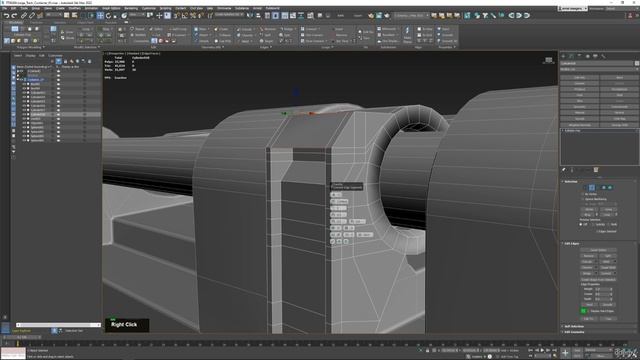Image resolution: width=640 pixels, height=360 pixels.
Task: Select Polygon sub-object level in Selection rollout
Action: 604,187
